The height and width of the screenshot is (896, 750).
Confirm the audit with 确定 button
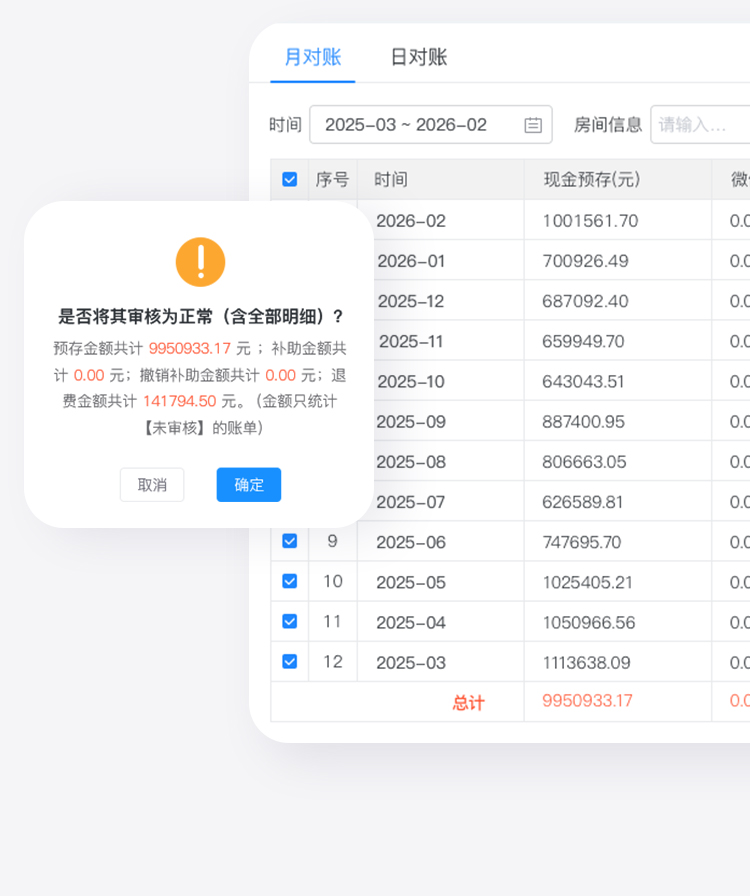(248, 485)
